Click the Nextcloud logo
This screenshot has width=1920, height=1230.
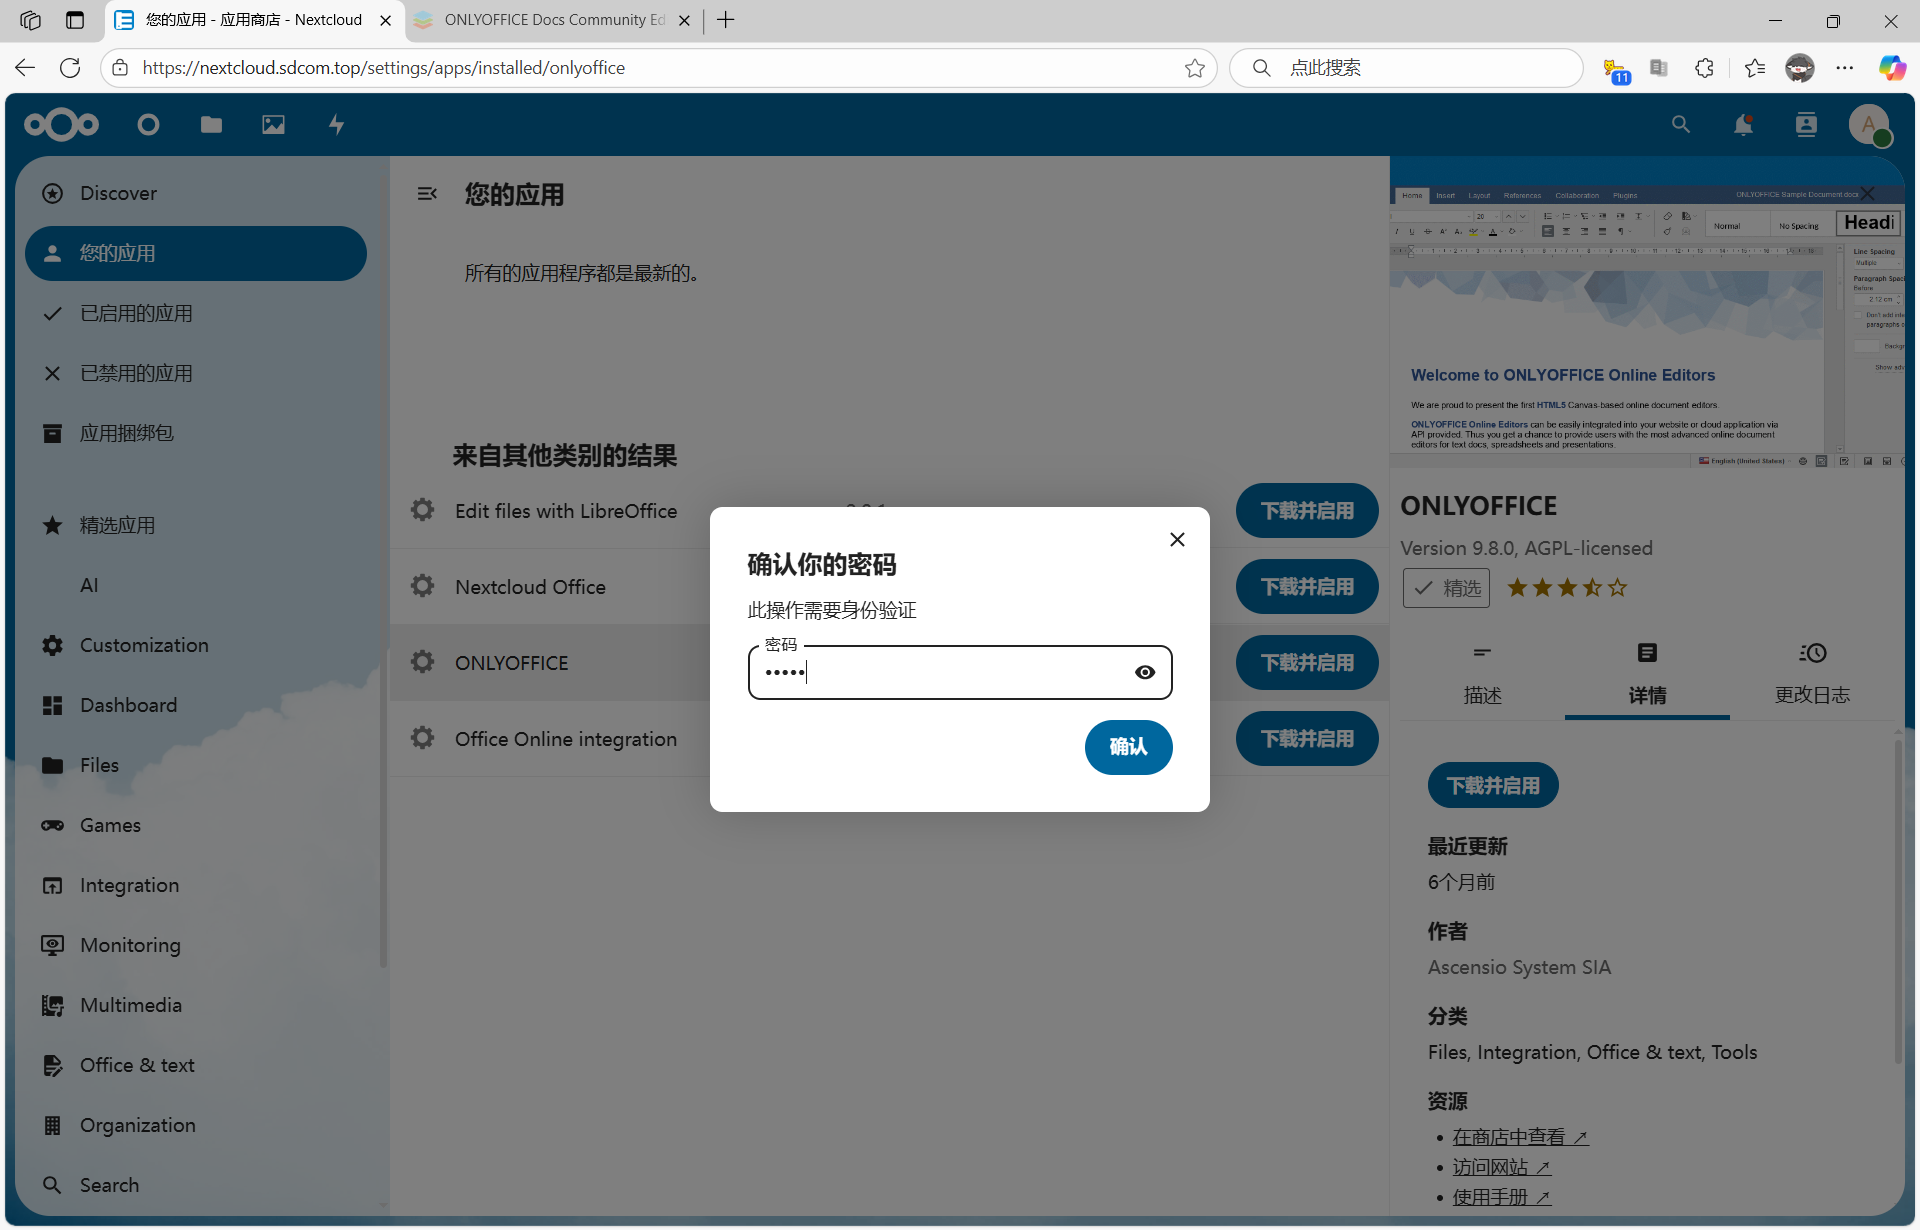[62, 125]
